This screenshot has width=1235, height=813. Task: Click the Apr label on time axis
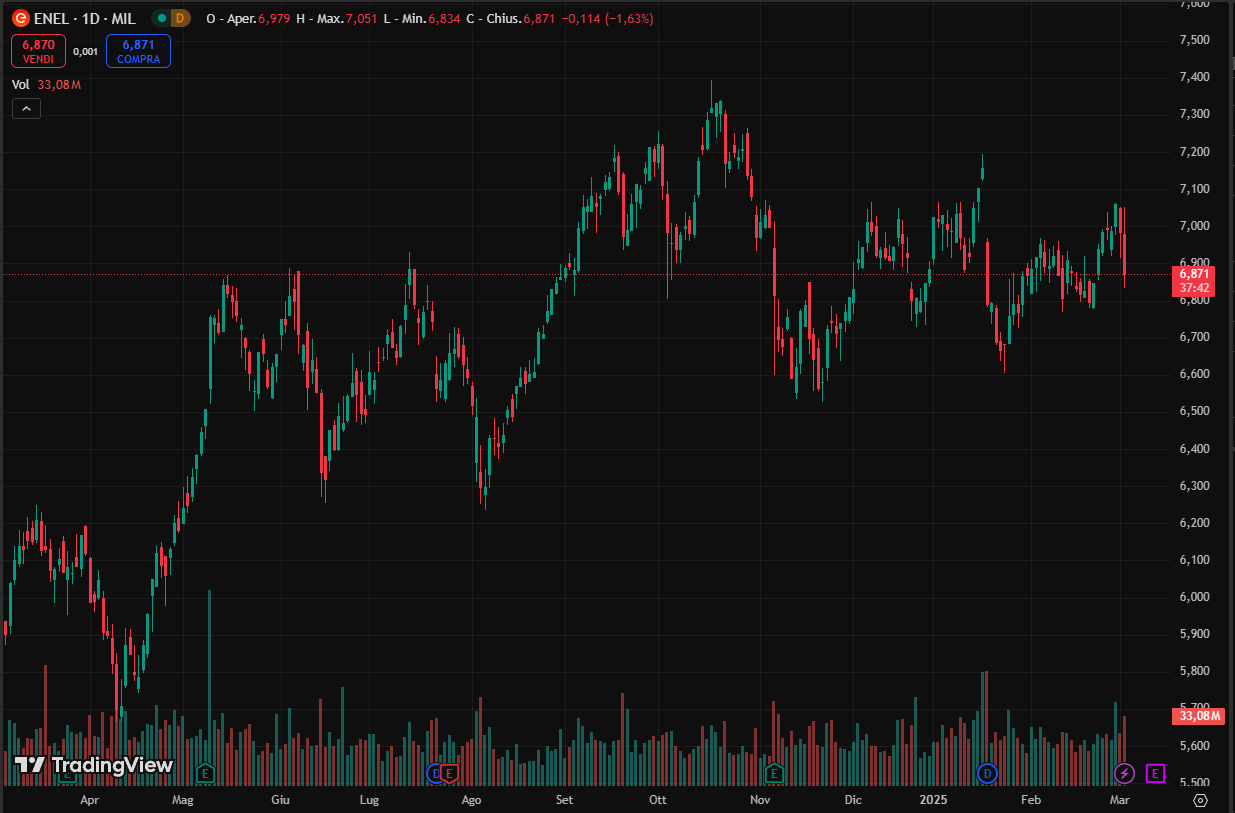(89, 800)
